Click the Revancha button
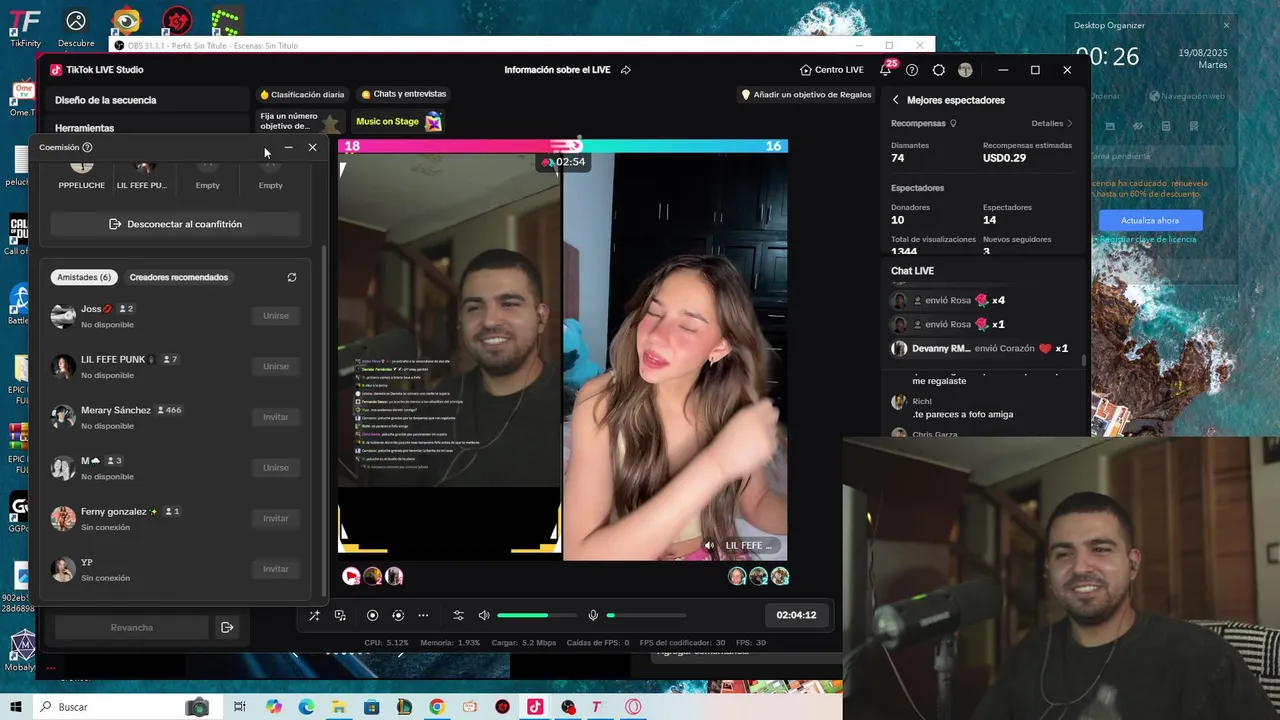This screenshot has width=1280, height=720. click(x=132, y=627)
